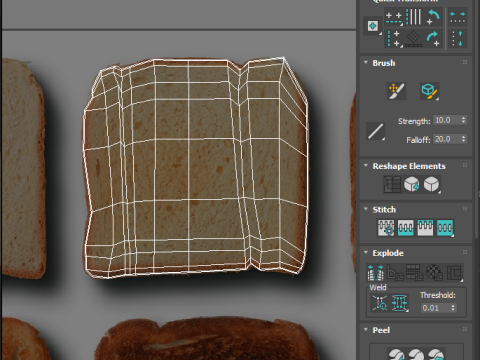This screenshot has width=480, height=360.
Task: Click the Align Horizontally to Pivot icon
Action: coord(394,18)
